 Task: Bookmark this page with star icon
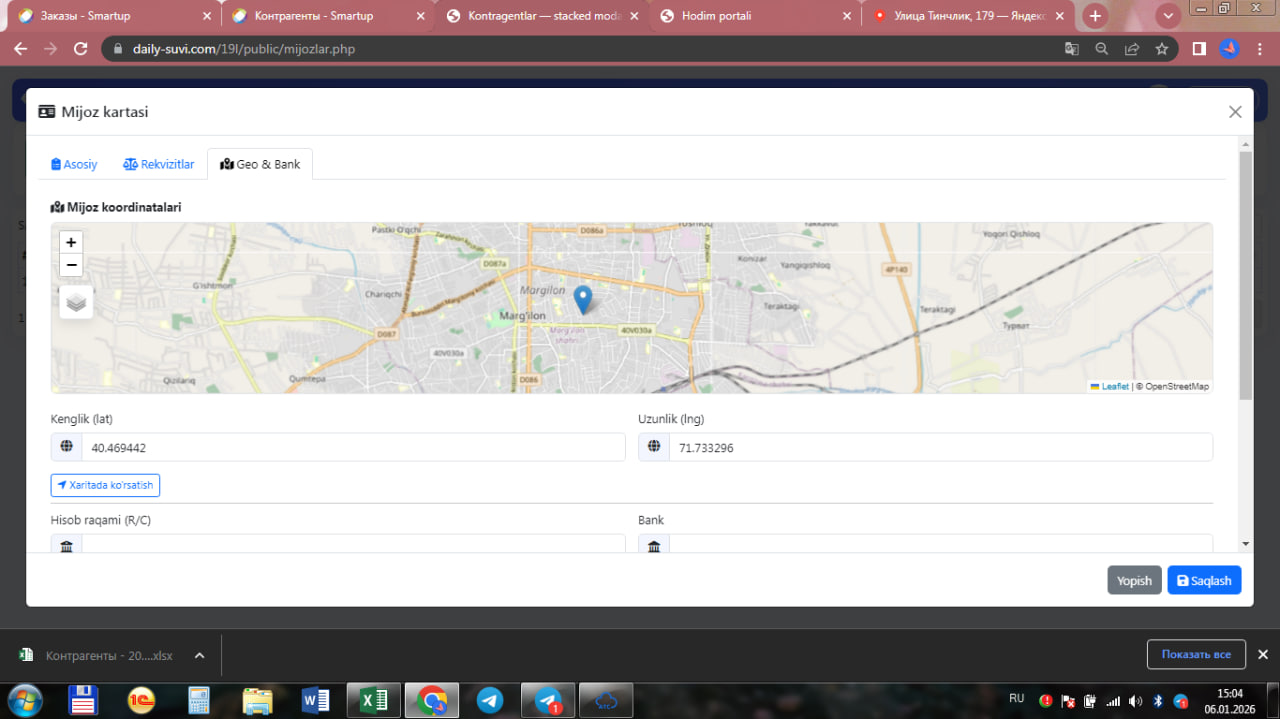[1161, 49]
